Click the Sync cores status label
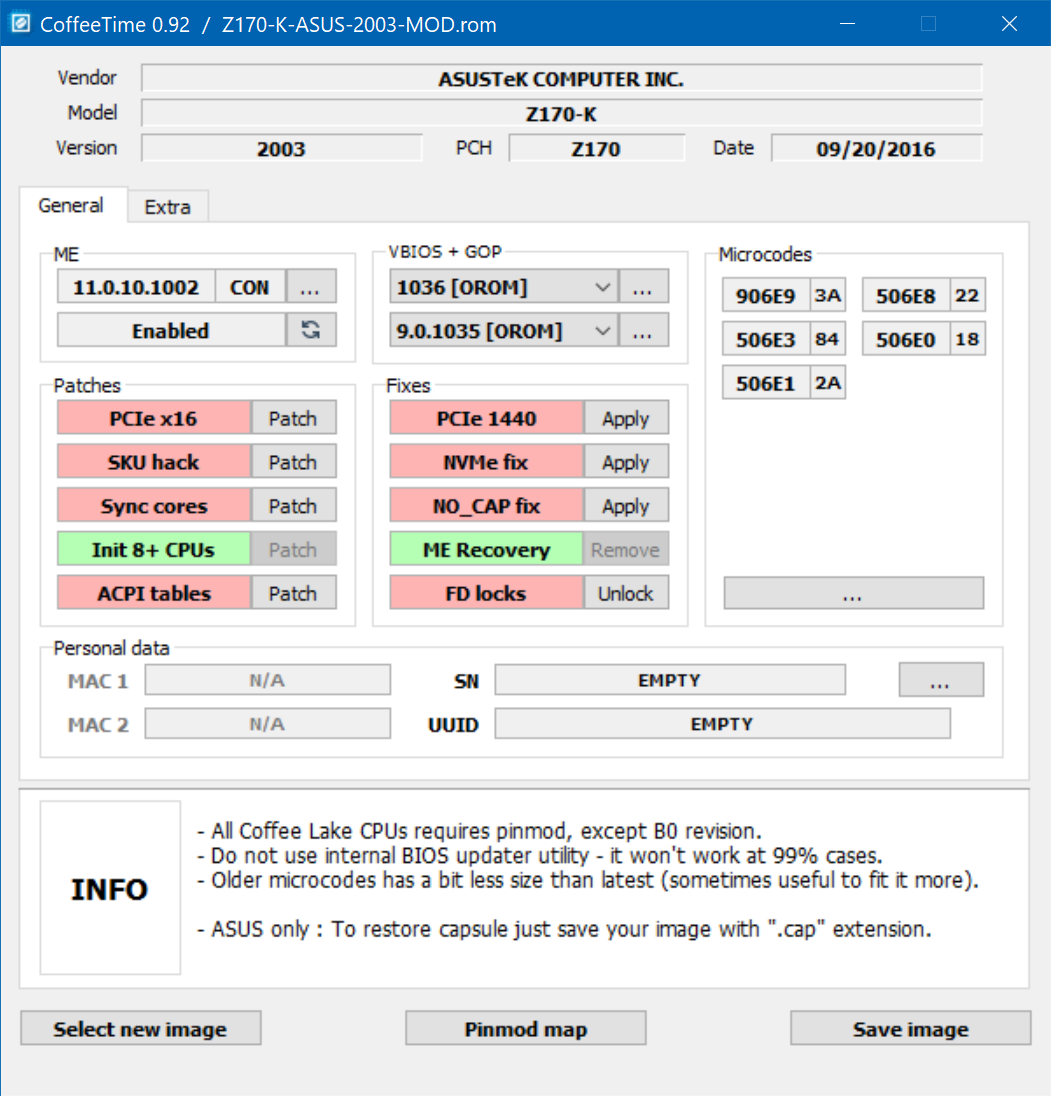This screenshot has width=1051, height=1096. coord(154,506)
